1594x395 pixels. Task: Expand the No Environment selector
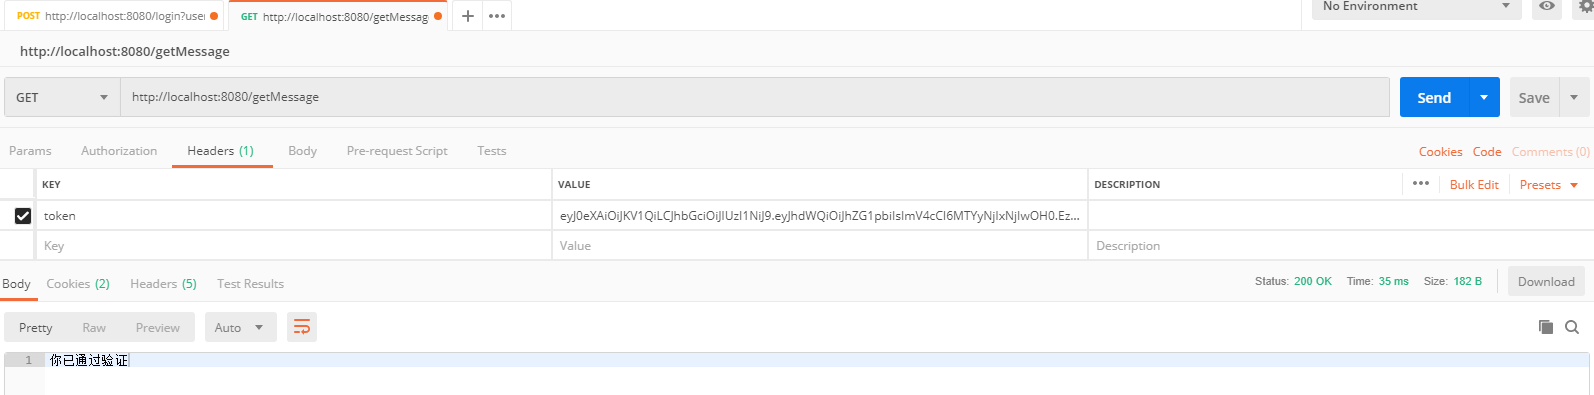click(1416, 7)
